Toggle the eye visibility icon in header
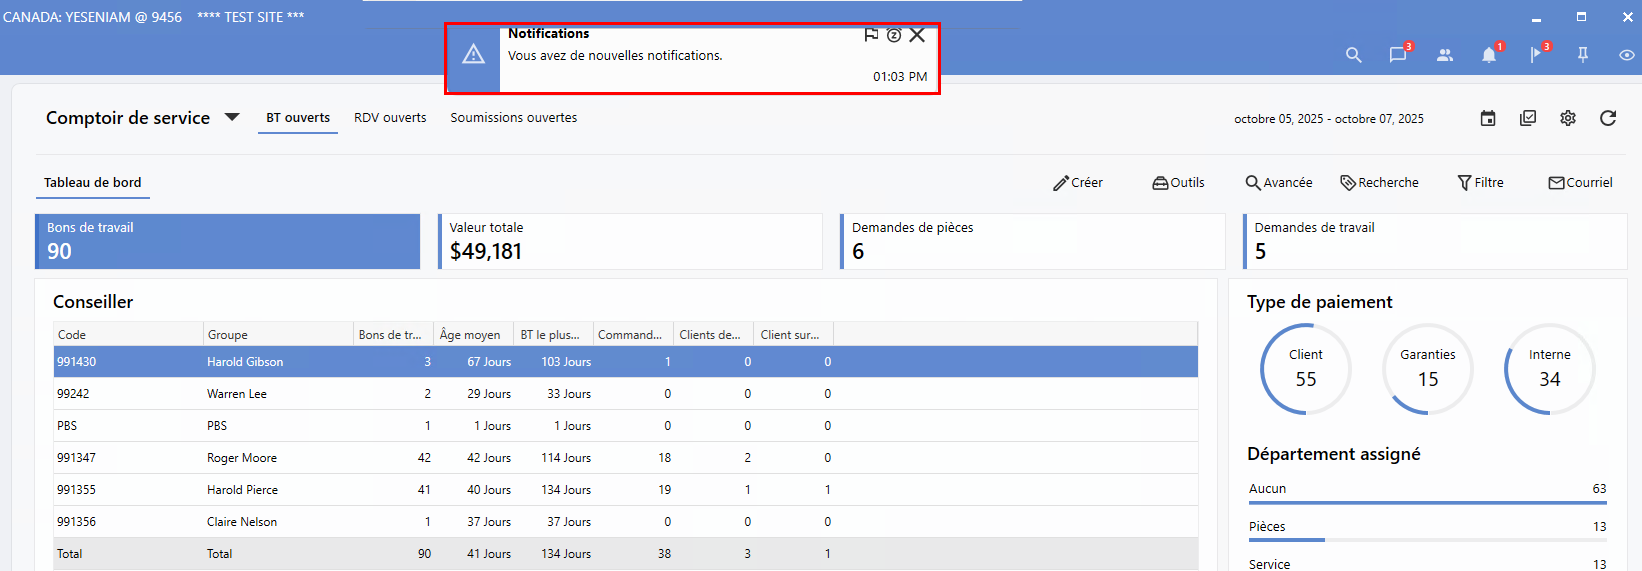The height and width of the screenshot is (571, 1642). 1627,55
